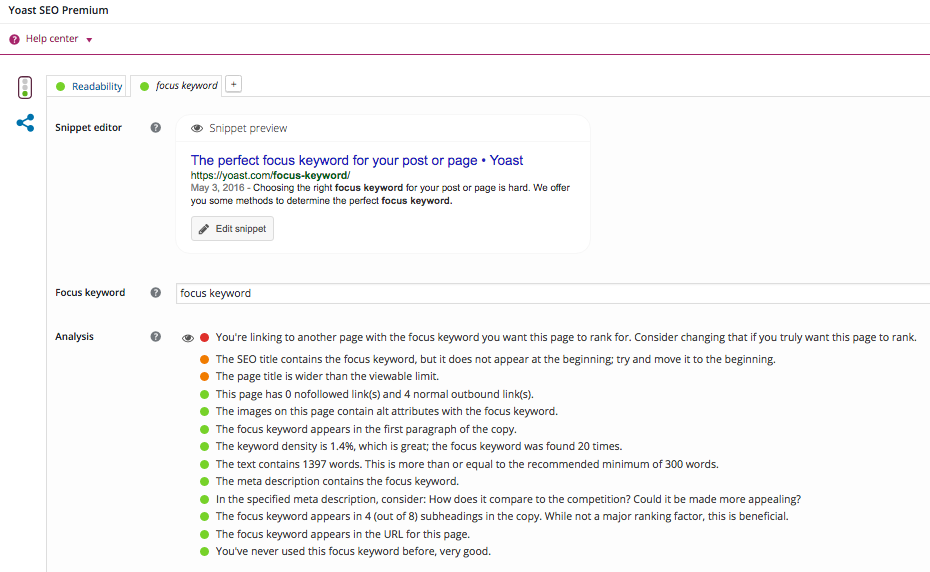The image size is (930, 572).
Task: Click green bullet for subheadings result
Action: point(205,517)
